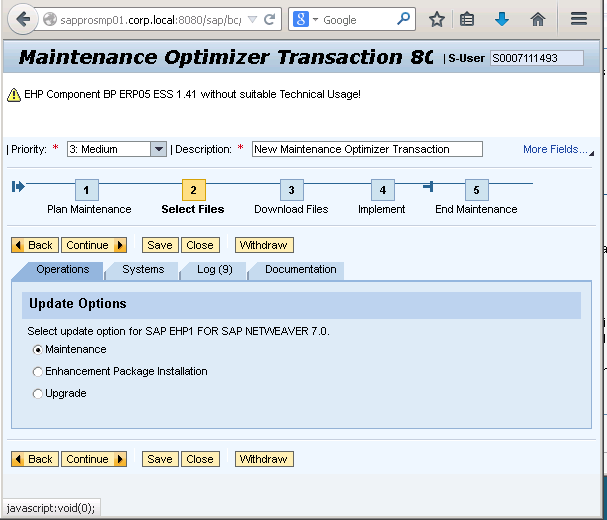Expand More Fields link

pyautogui.click(x=555, y=149)
